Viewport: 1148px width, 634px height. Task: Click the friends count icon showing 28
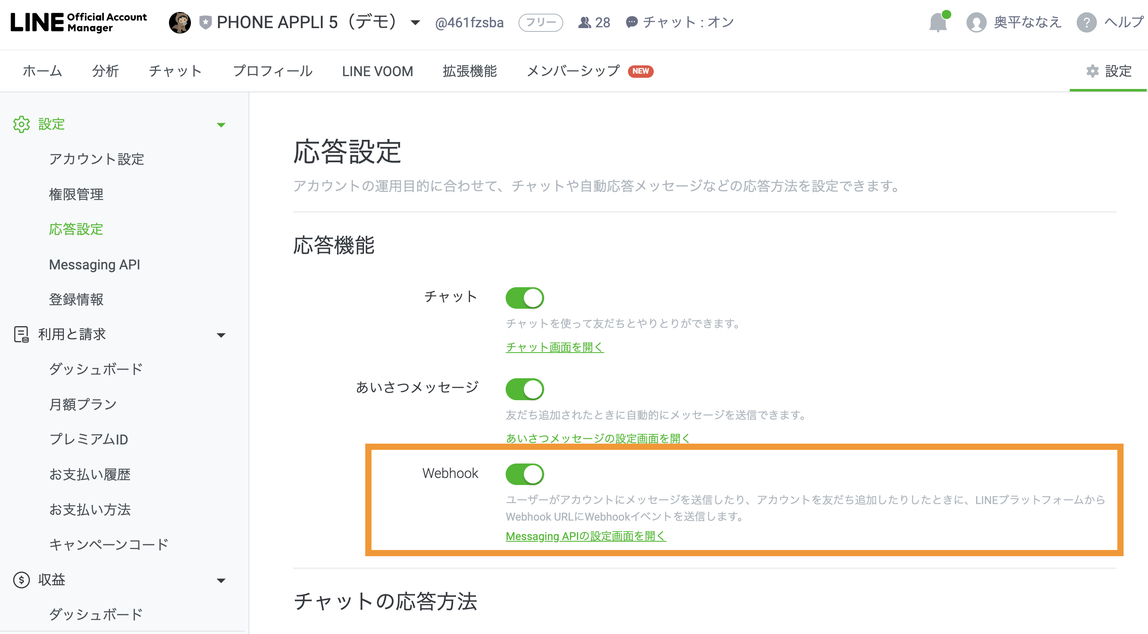click(x=584, y=23)
